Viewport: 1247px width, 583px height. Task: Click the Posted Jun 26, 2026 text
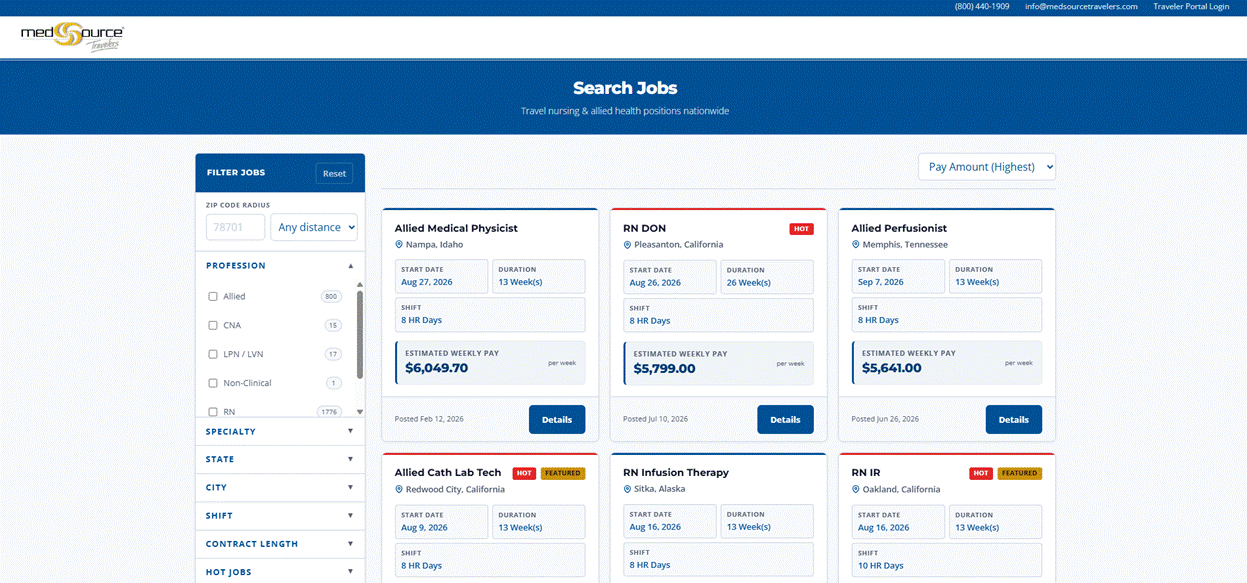coord(885,419)
